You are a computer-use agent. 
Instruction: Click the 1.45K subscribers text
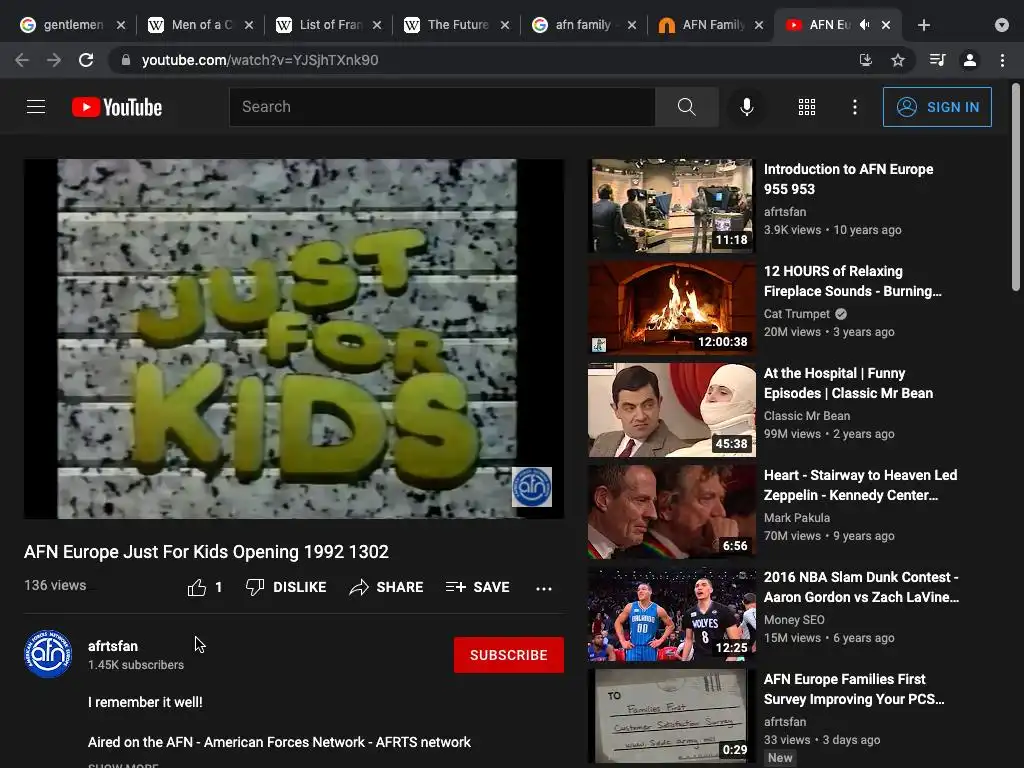tap(136, 665)
